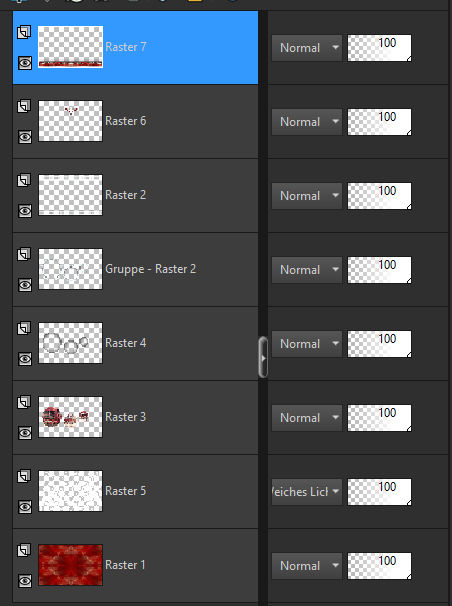Click the layer type icon on Raster 3
Image resolution: width=452 pixels, height=606 pixels.
[24, 402]
